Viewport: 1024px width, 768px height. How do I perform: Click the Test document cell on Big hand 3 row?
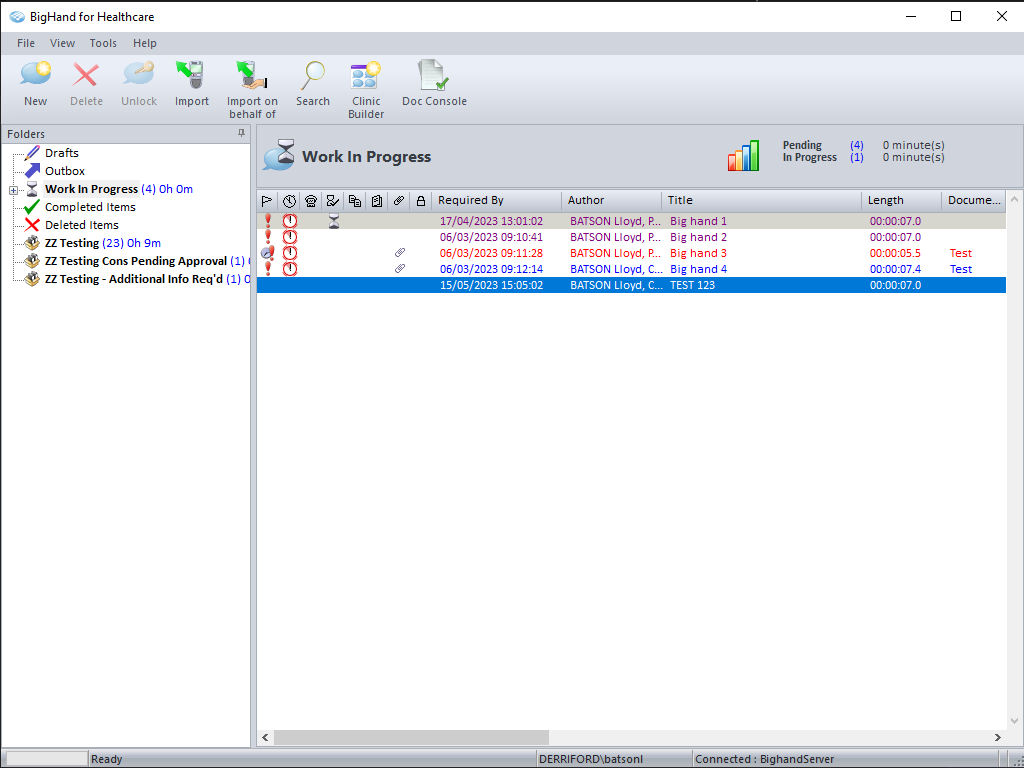point(961,253)
